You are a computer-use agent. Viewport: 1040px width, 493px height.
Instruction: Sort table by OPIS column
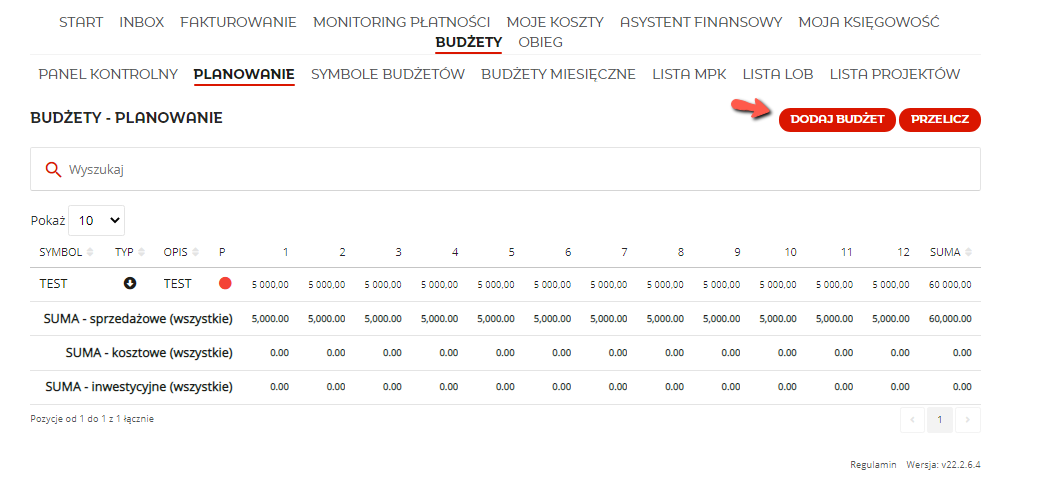(x=181, y=252)
